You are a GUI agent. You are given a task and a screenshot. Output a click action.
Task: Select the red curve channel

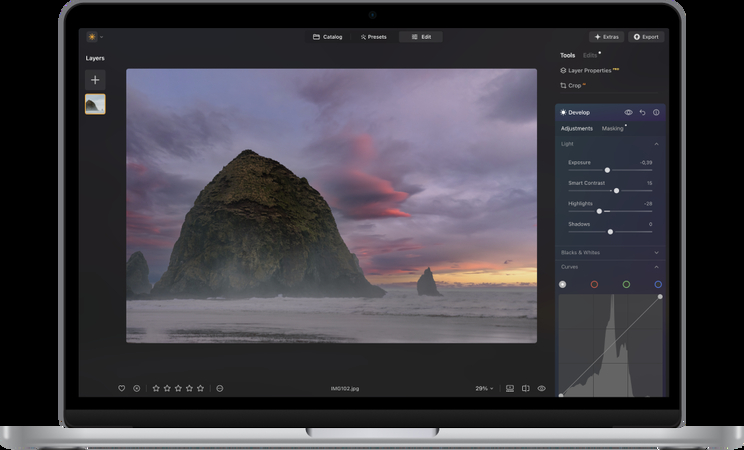594,284
